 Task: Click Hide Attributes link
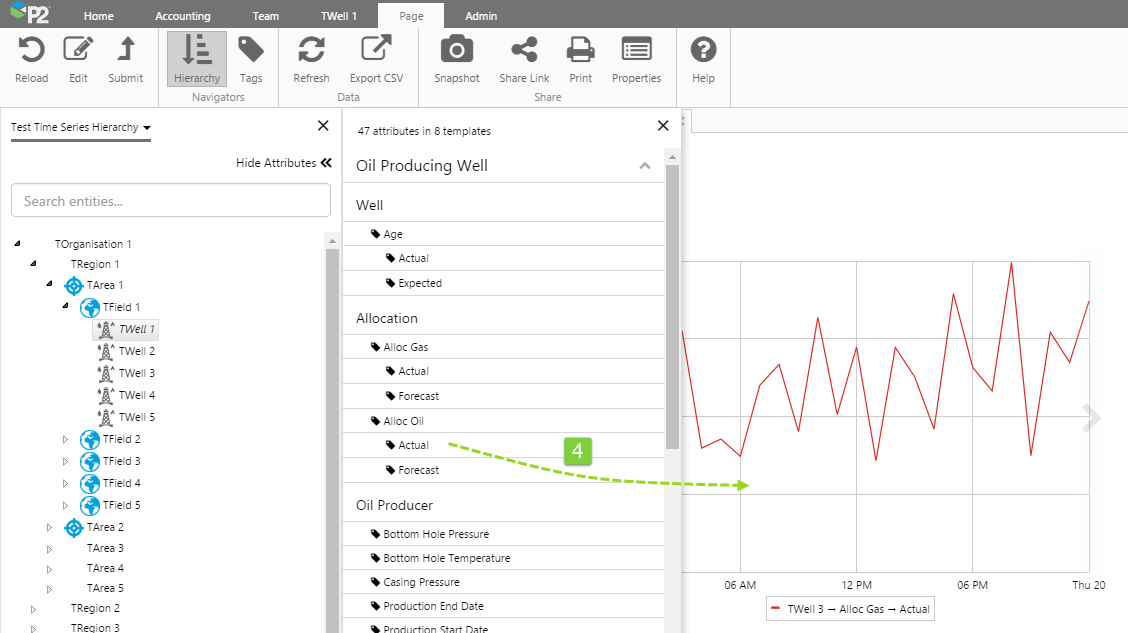[x=283, y=163]
